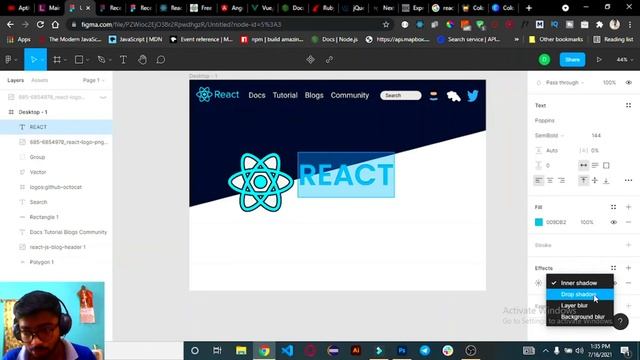Choose Drop shadow effect option
The width and height of the screenshot is (640, 360).
(x=580, y=294)
